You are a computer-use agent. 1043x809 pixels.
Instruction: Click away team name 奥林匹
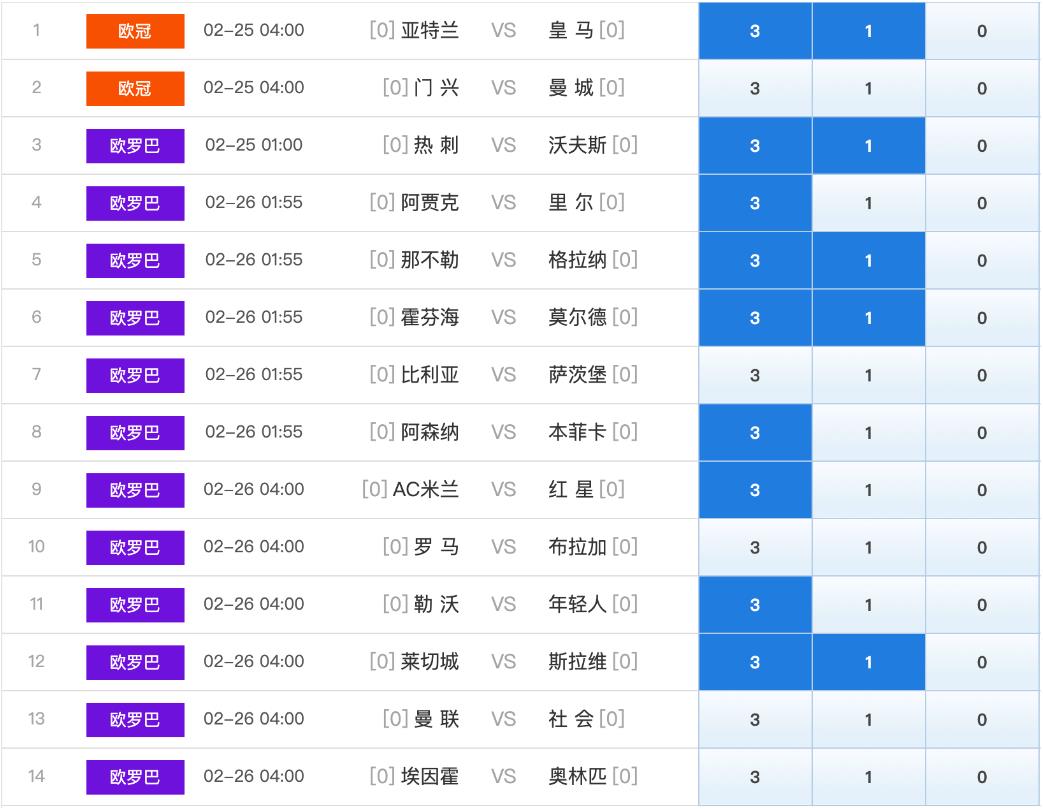coord(577,776)
